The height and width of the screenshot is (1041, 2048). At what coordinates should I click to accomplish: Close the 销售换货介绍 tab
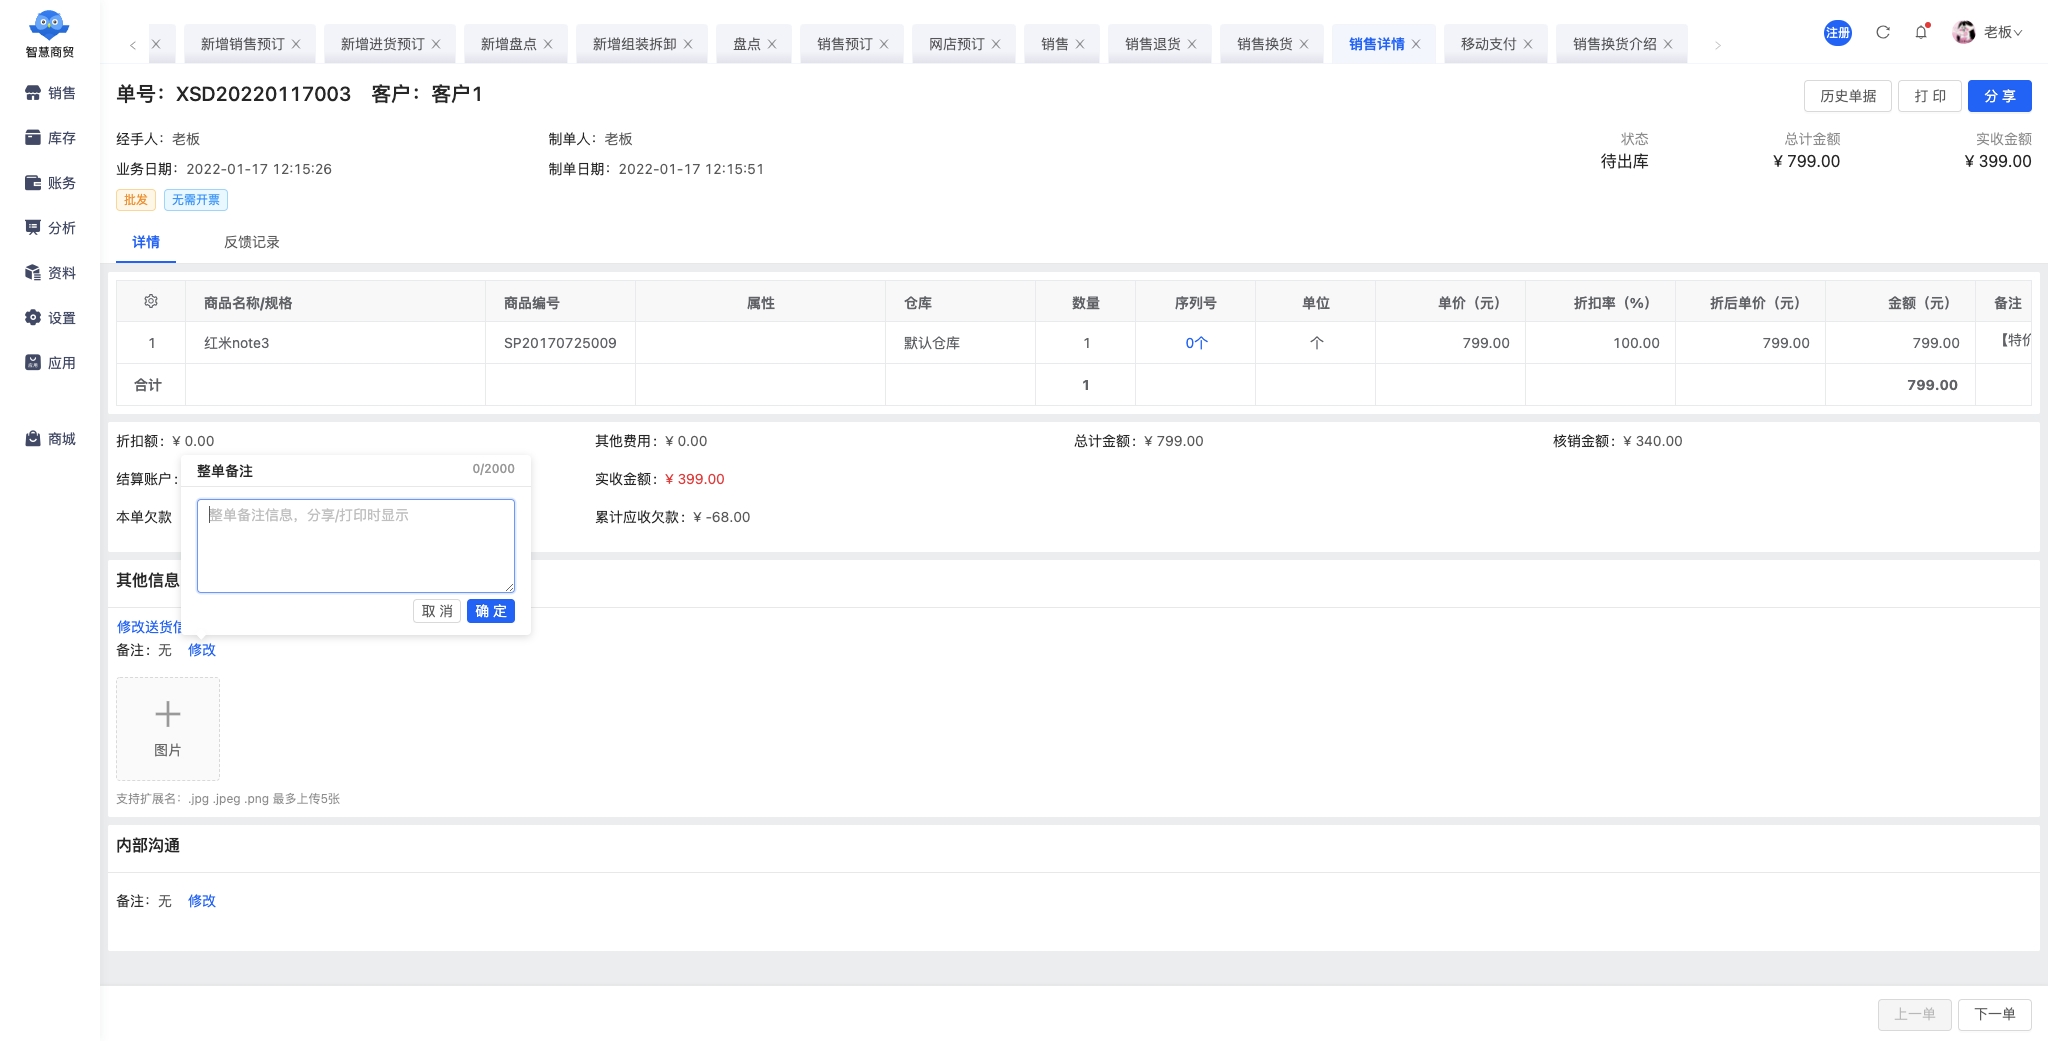point(1668,44)
